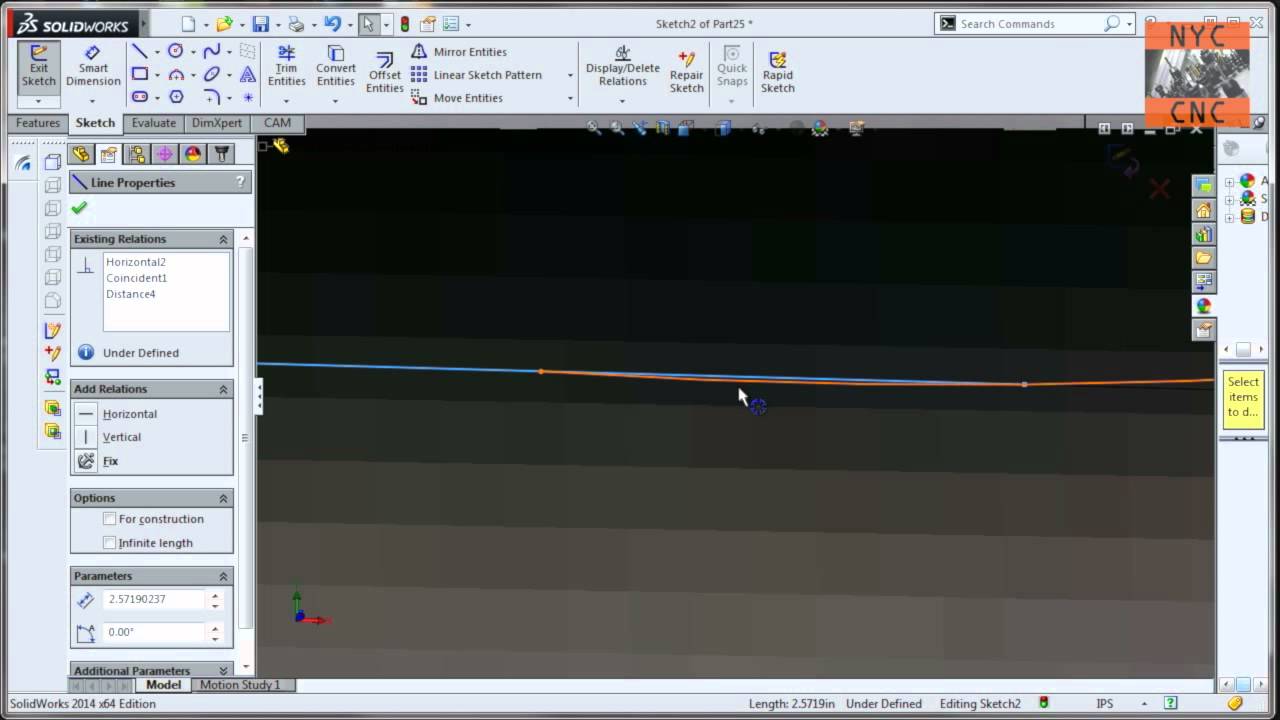Open Display/Delete Relations
This screenshot has width=1280, height=720.
[x=623, y=66]
